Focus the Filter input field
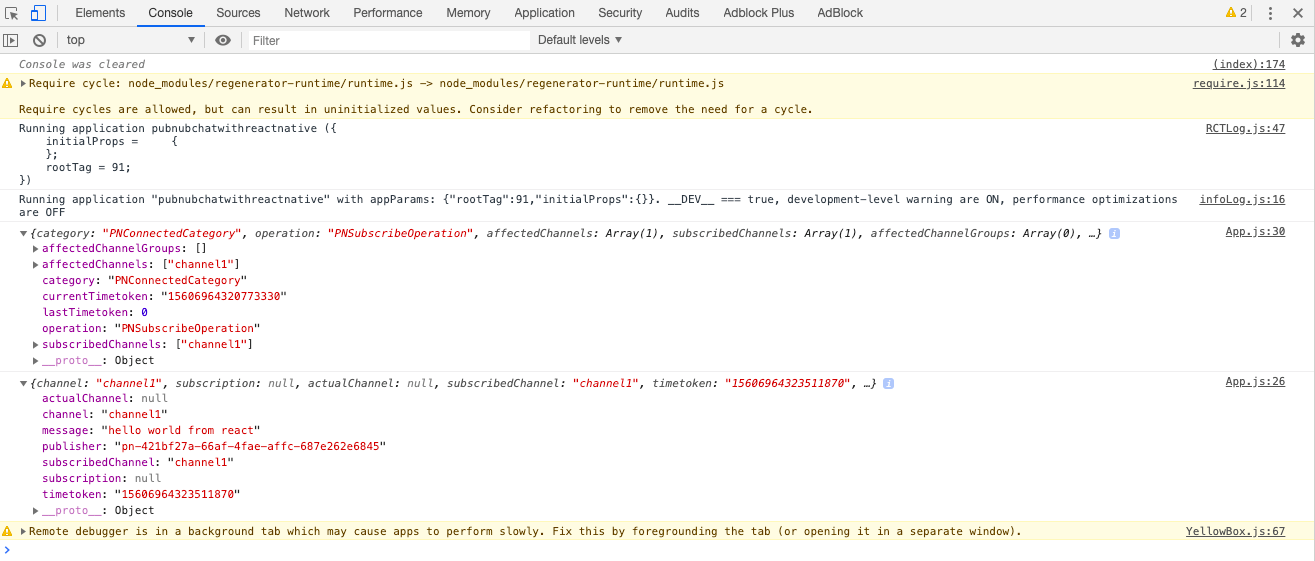Image resolution: width=1315 pixels, height=561 pixels. point(388,40)
